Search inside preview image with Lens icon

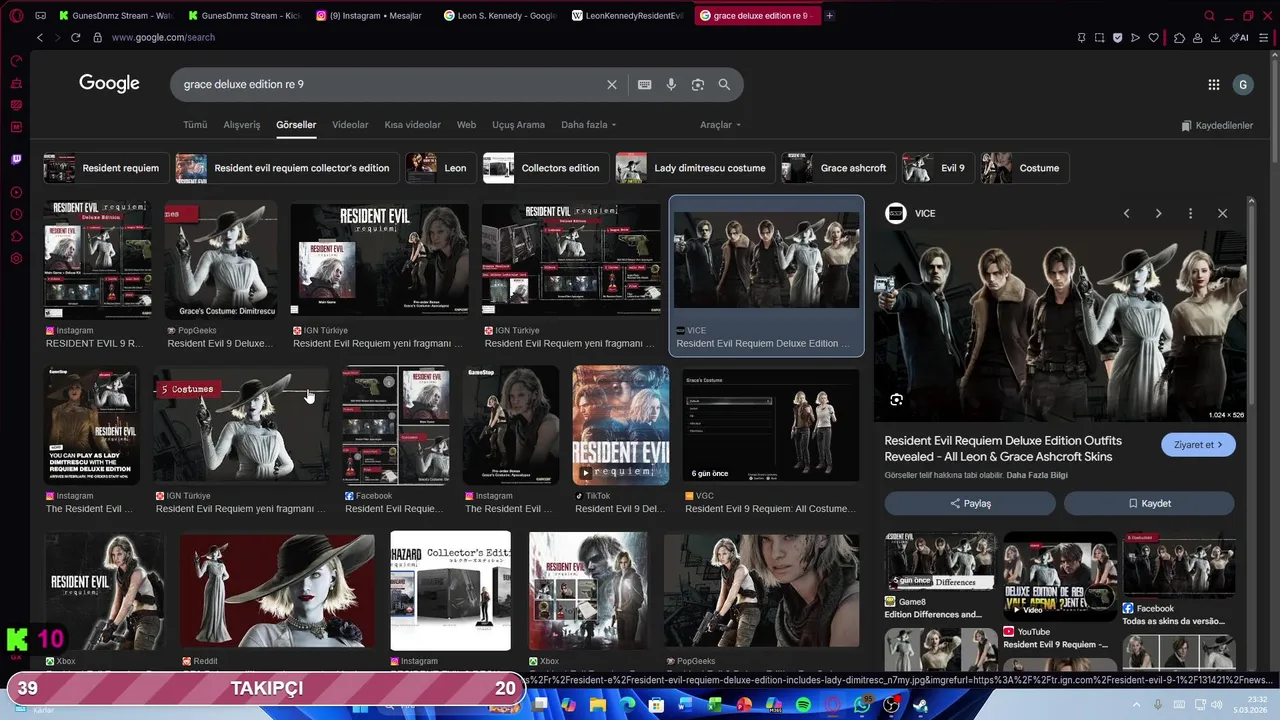coord(896,400)
